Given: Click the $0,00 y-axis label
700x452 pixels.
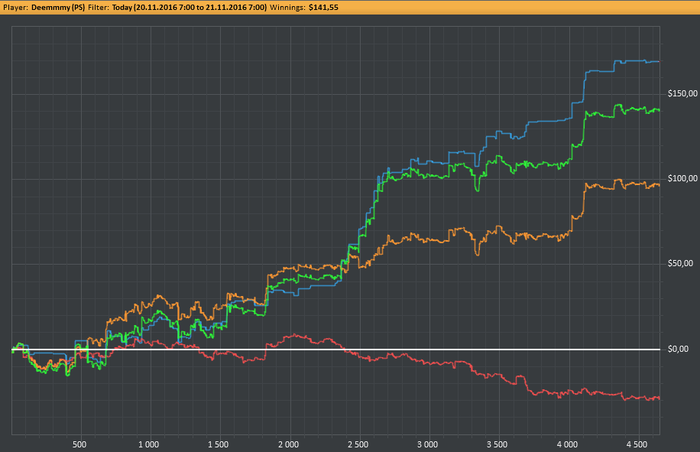Looking at the screenshot, I should click(678, 349).
